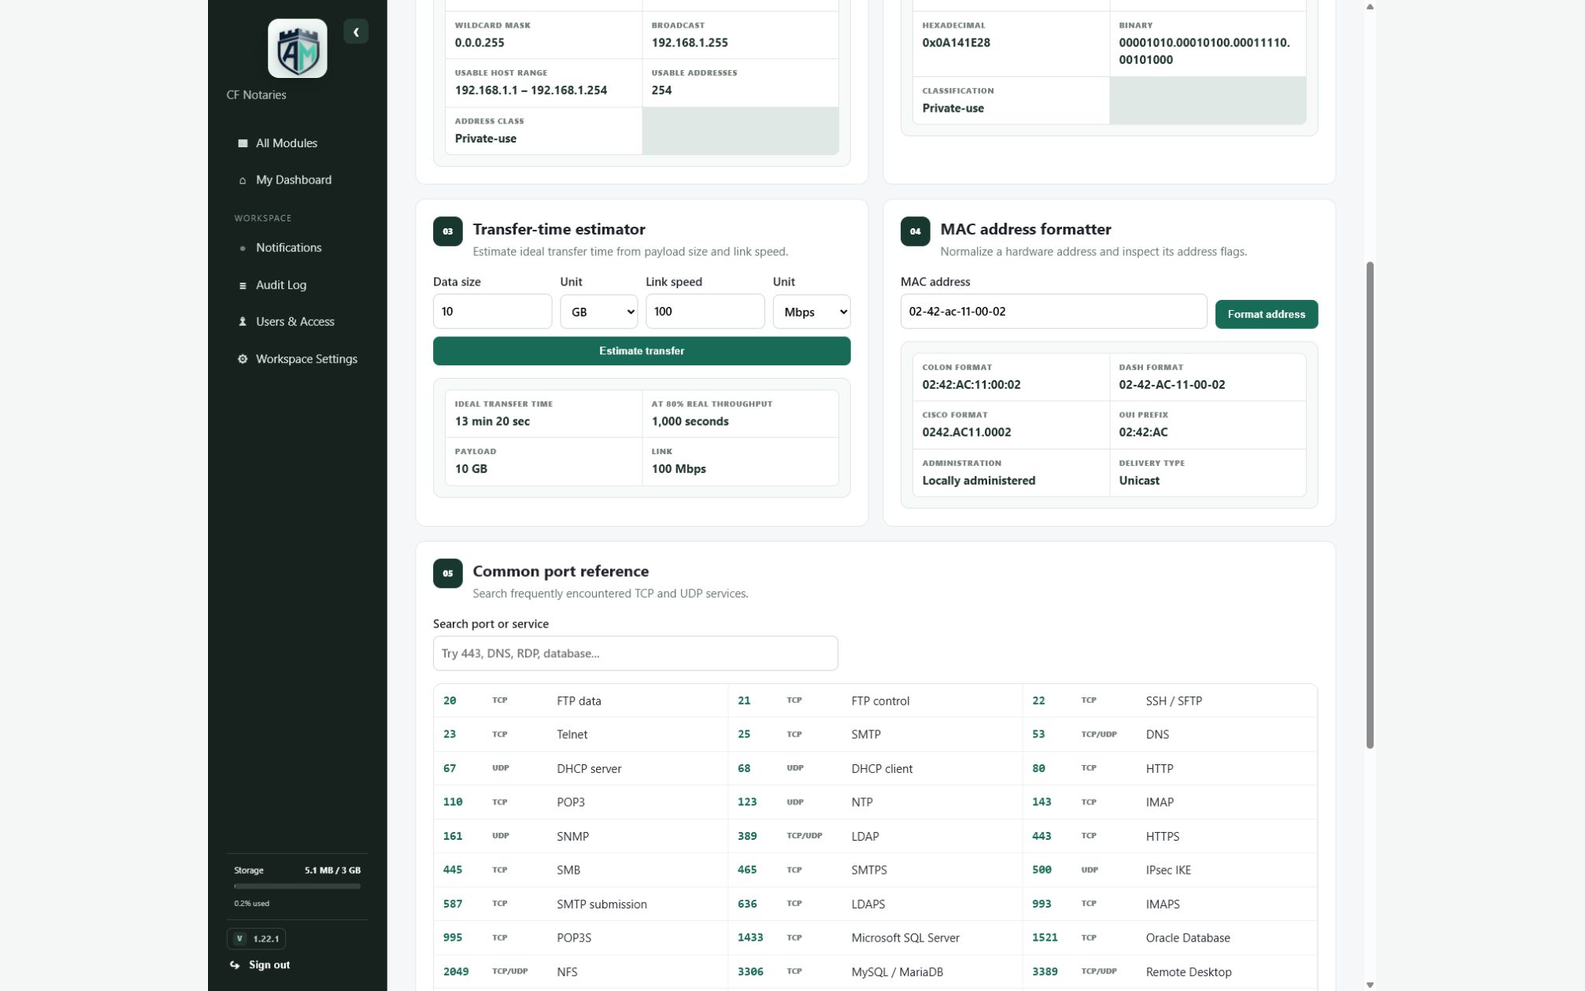
Task: Click the OUI prefix value 02:42:AC
Action: coord(1143,433)
